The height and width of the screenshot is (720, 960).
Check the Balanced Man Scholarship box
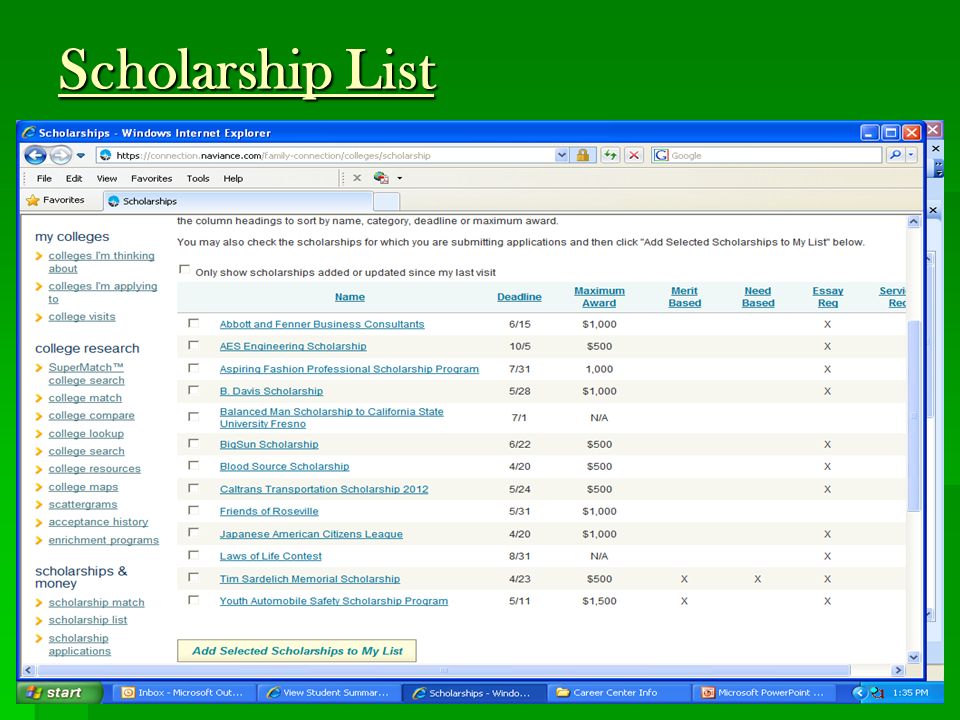193,417
